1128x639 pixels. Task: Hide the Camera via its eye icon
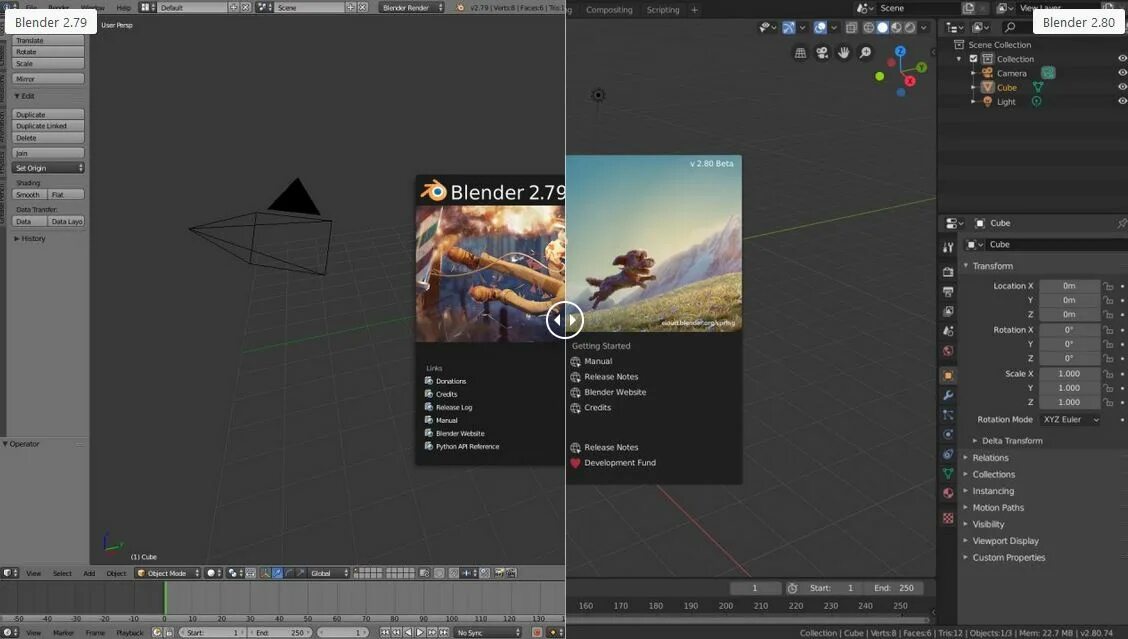pos(1122,73)
